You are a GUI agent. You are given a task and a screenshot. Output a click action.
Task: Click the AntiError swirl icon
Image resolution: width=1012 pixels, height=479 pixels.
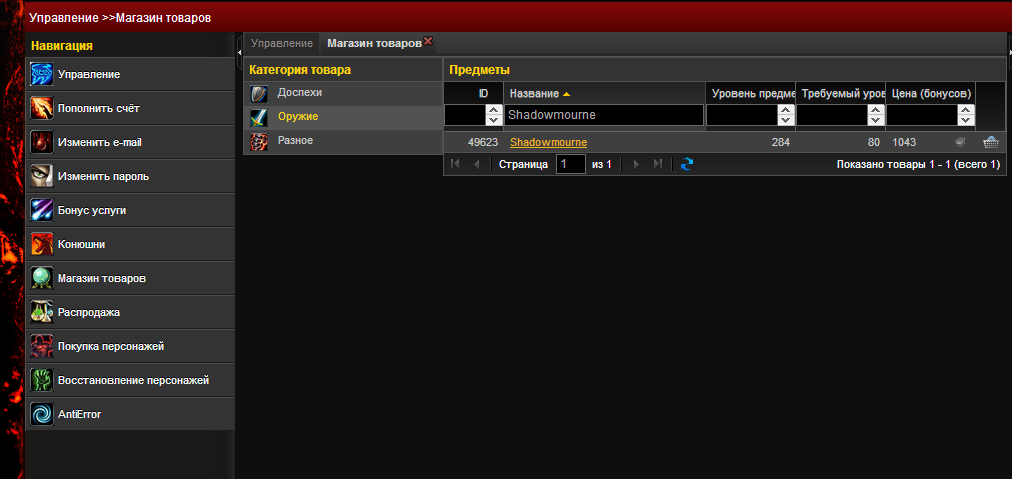[41, 414]
